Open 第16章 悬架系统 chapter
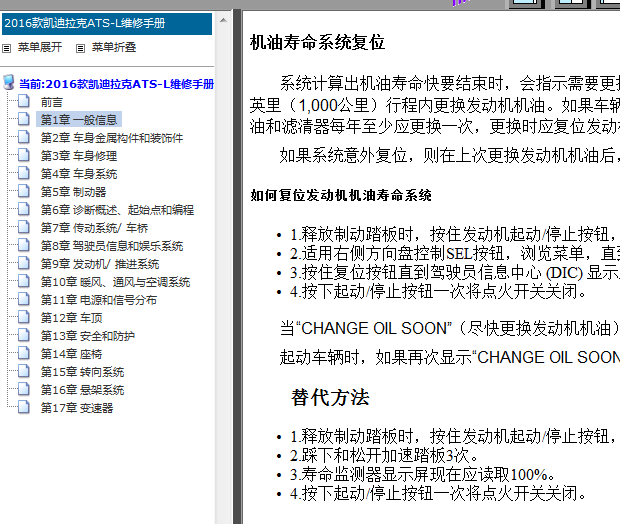This screenshot has width=620, height=524. pos(82,390)
